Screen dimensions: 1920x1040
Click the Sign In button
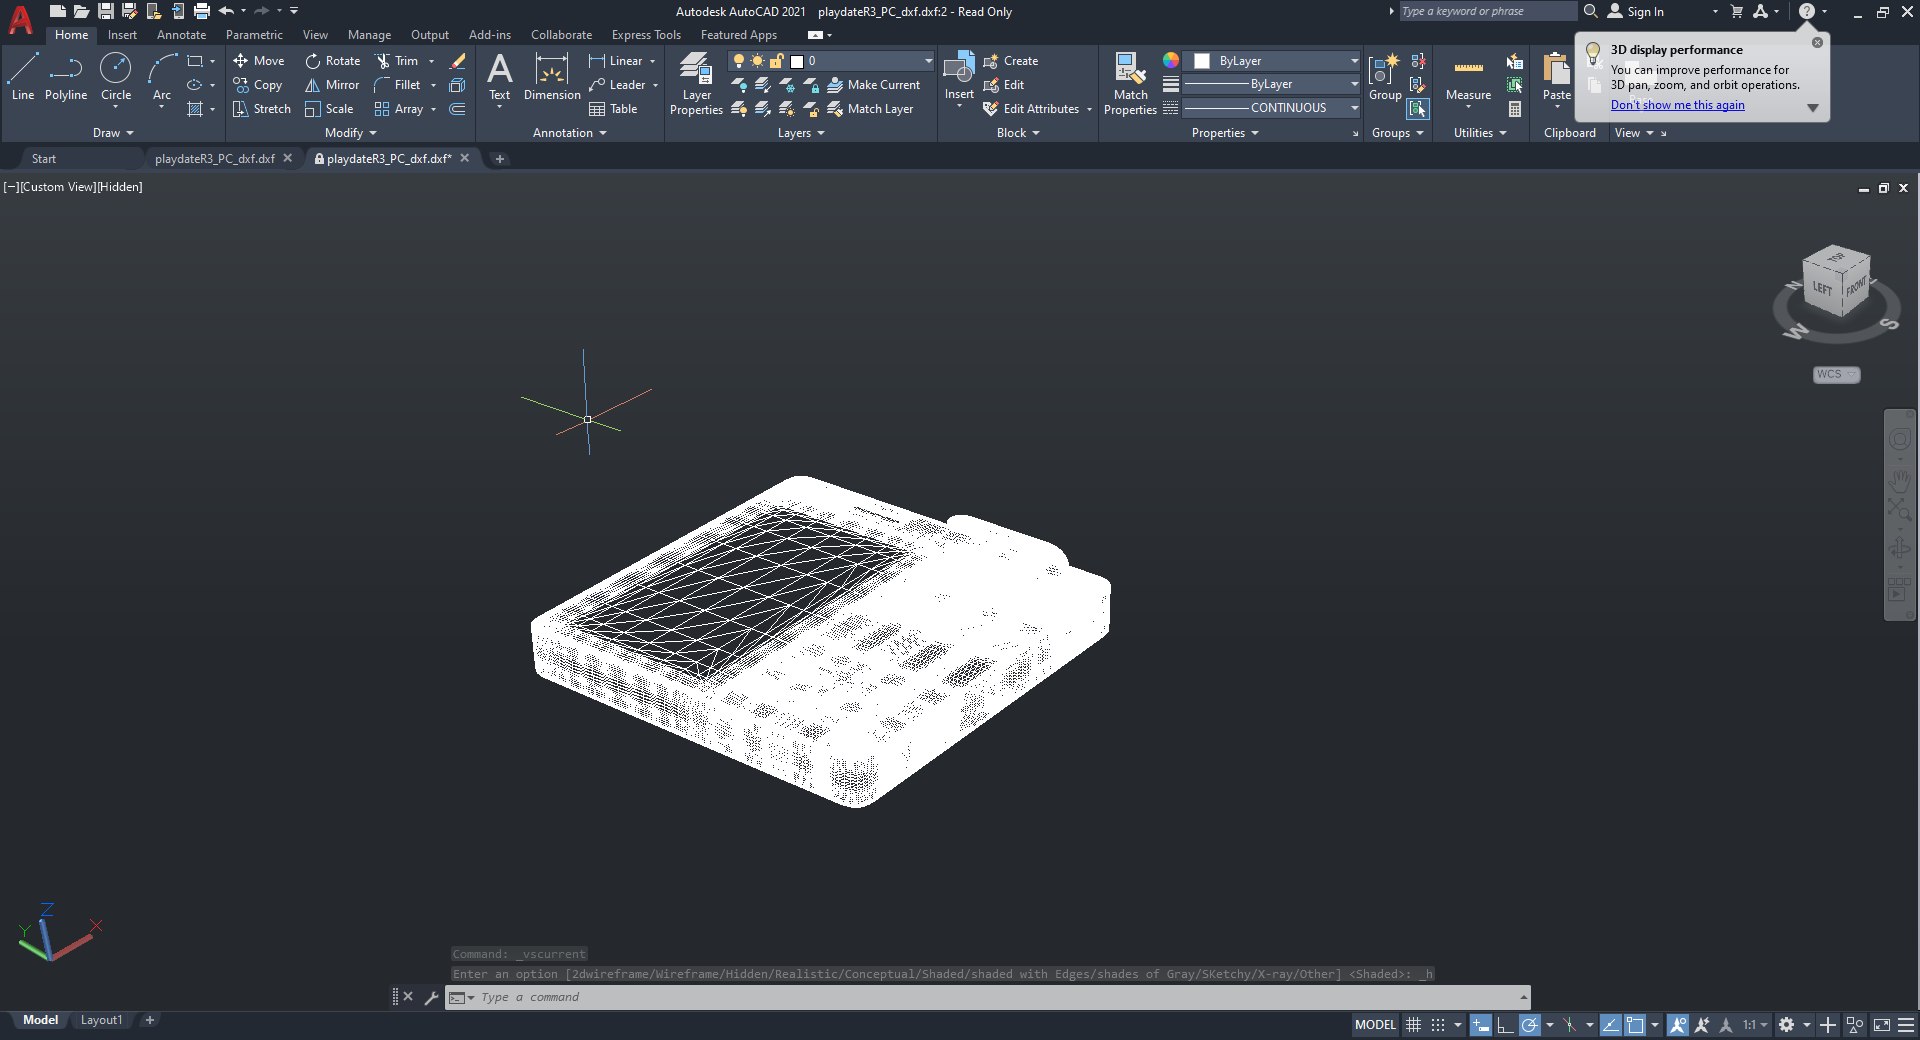[1636, 12]
